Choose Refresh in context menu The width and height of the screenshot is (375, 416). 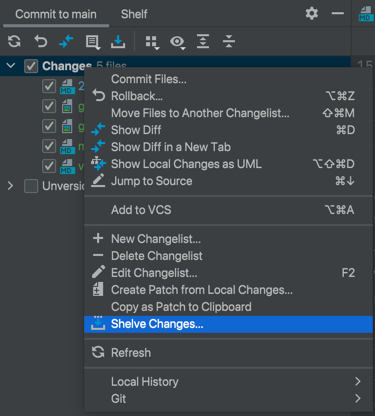228,353
